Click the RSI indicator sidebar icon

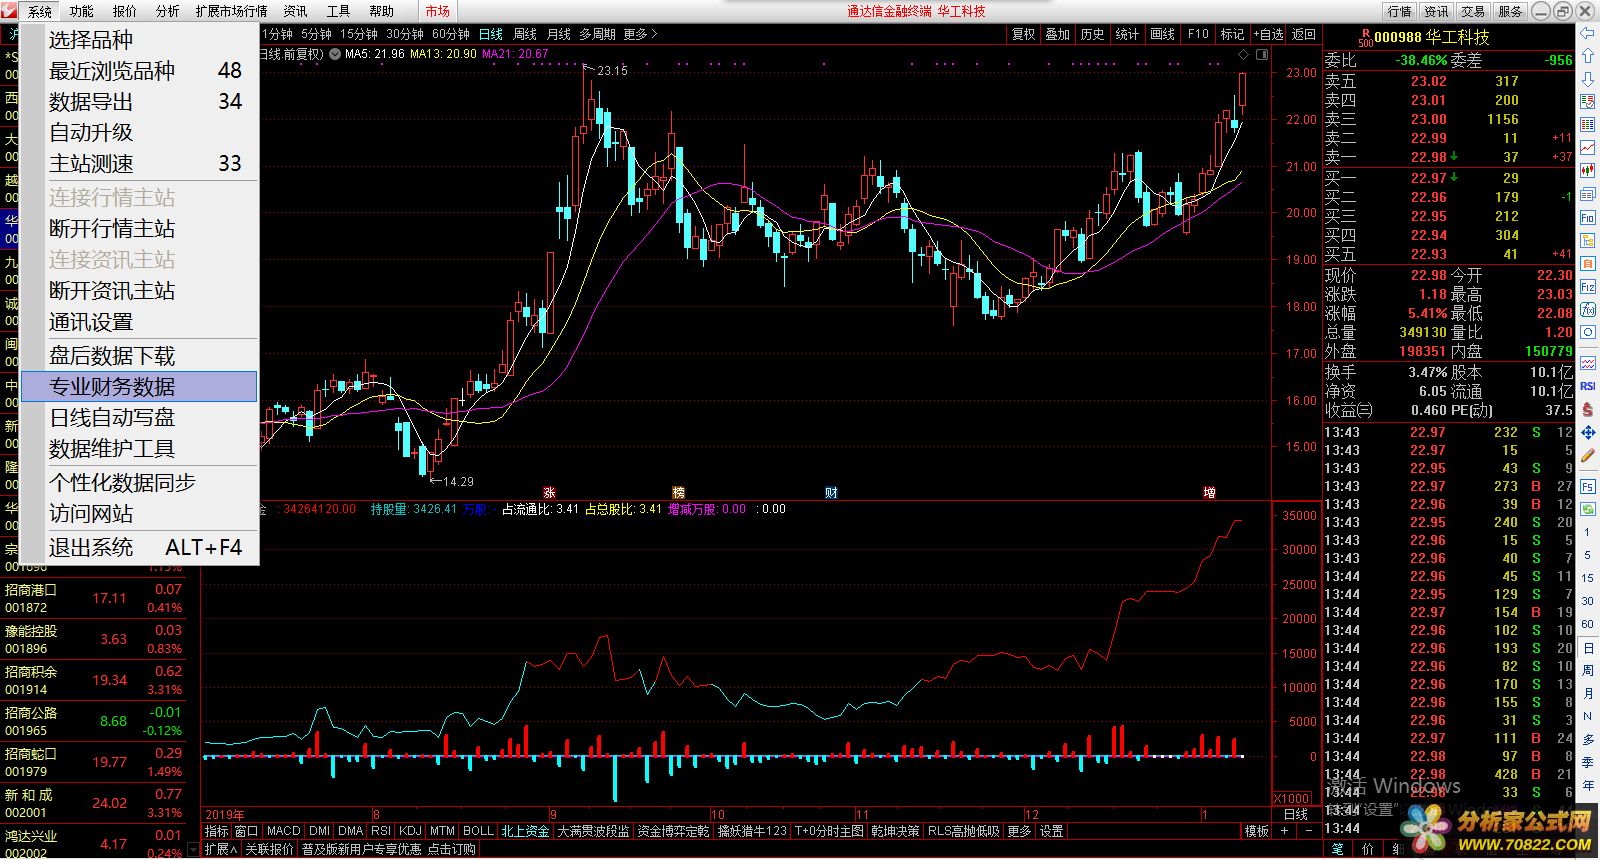(1588, 386)
